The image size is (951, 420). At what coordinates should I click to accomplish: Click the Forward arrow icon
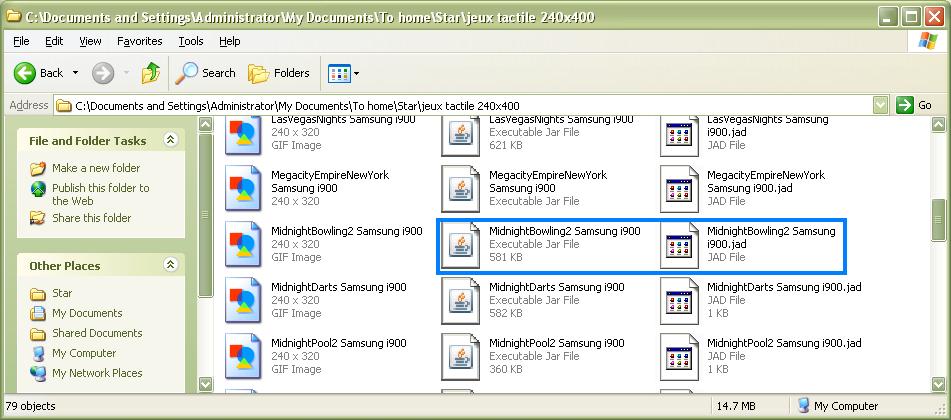coord(103,73)
